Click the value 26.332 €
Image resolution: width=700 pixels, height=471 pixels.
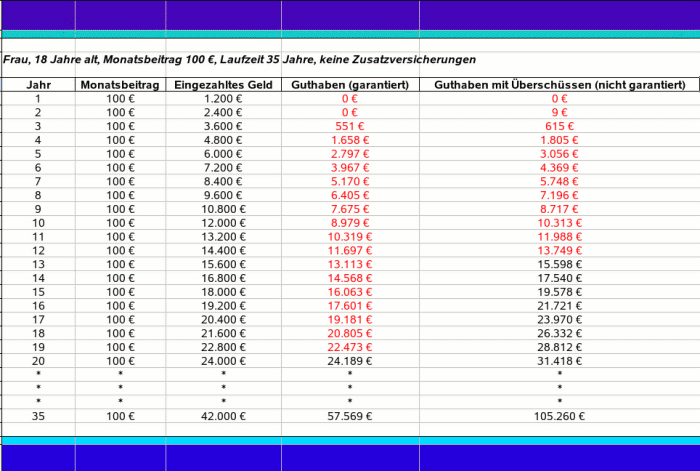559,334
